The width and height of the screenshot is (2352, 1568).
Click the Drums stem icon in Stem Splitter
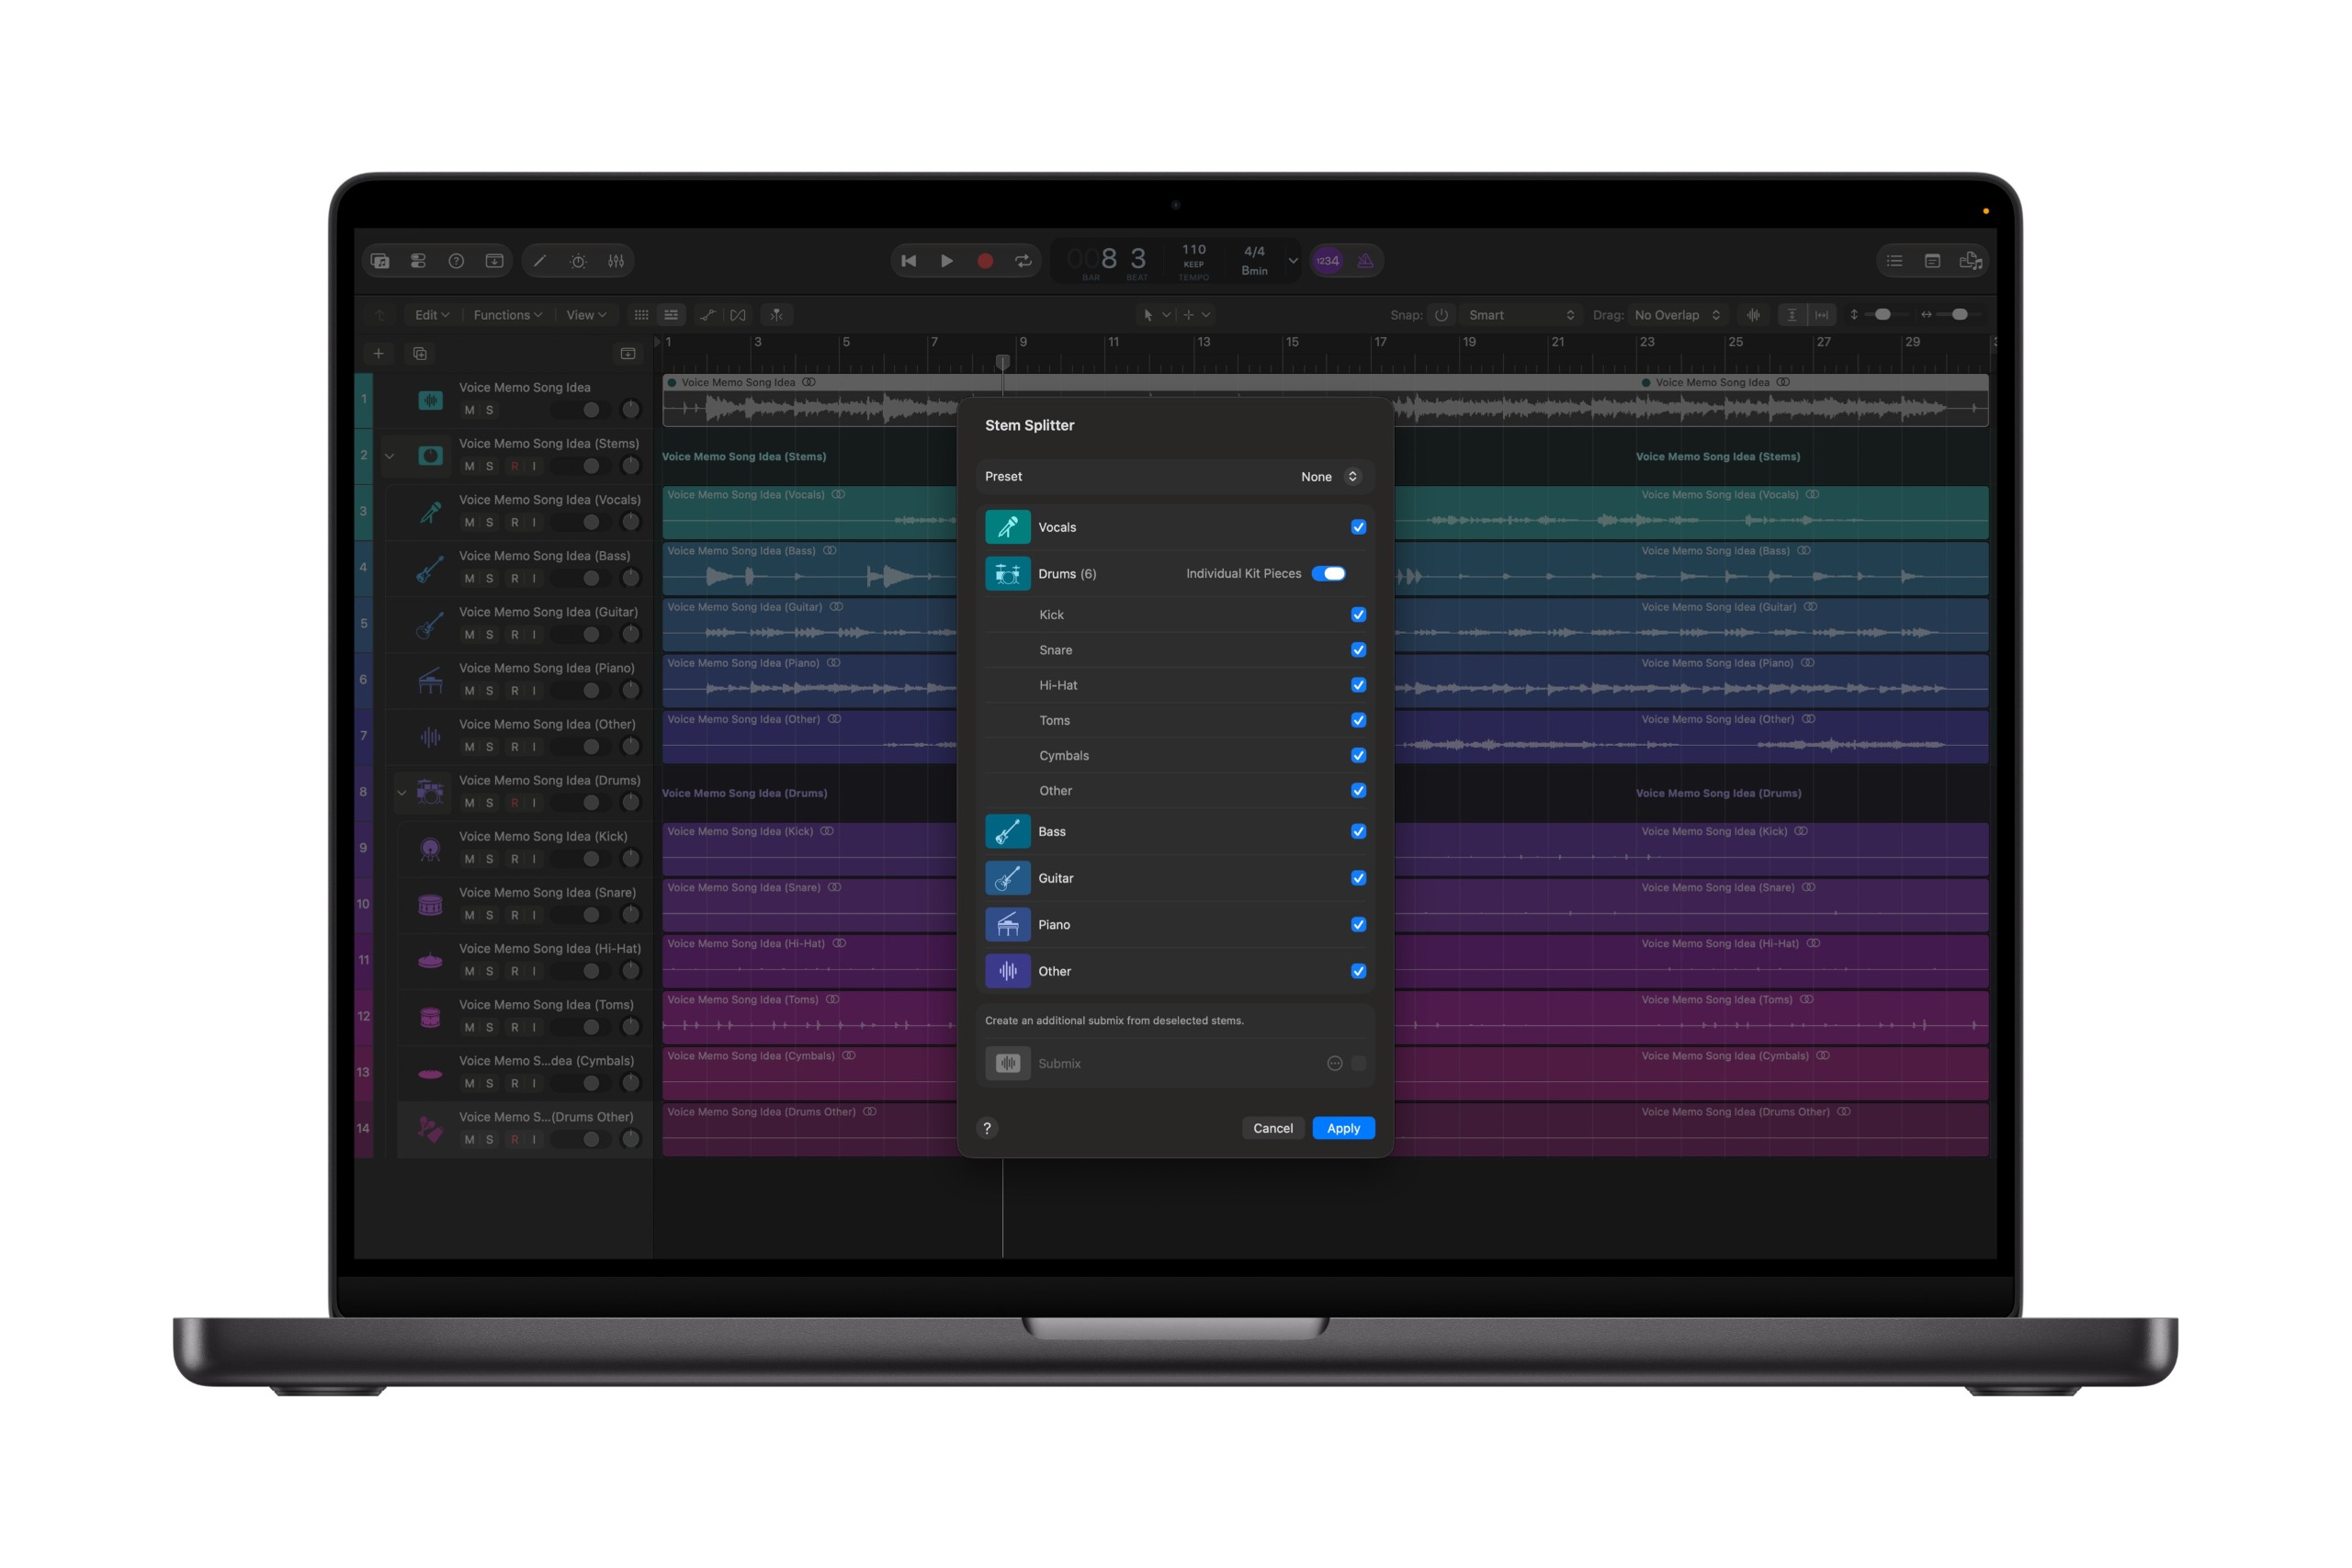(x=1007, y=574)
